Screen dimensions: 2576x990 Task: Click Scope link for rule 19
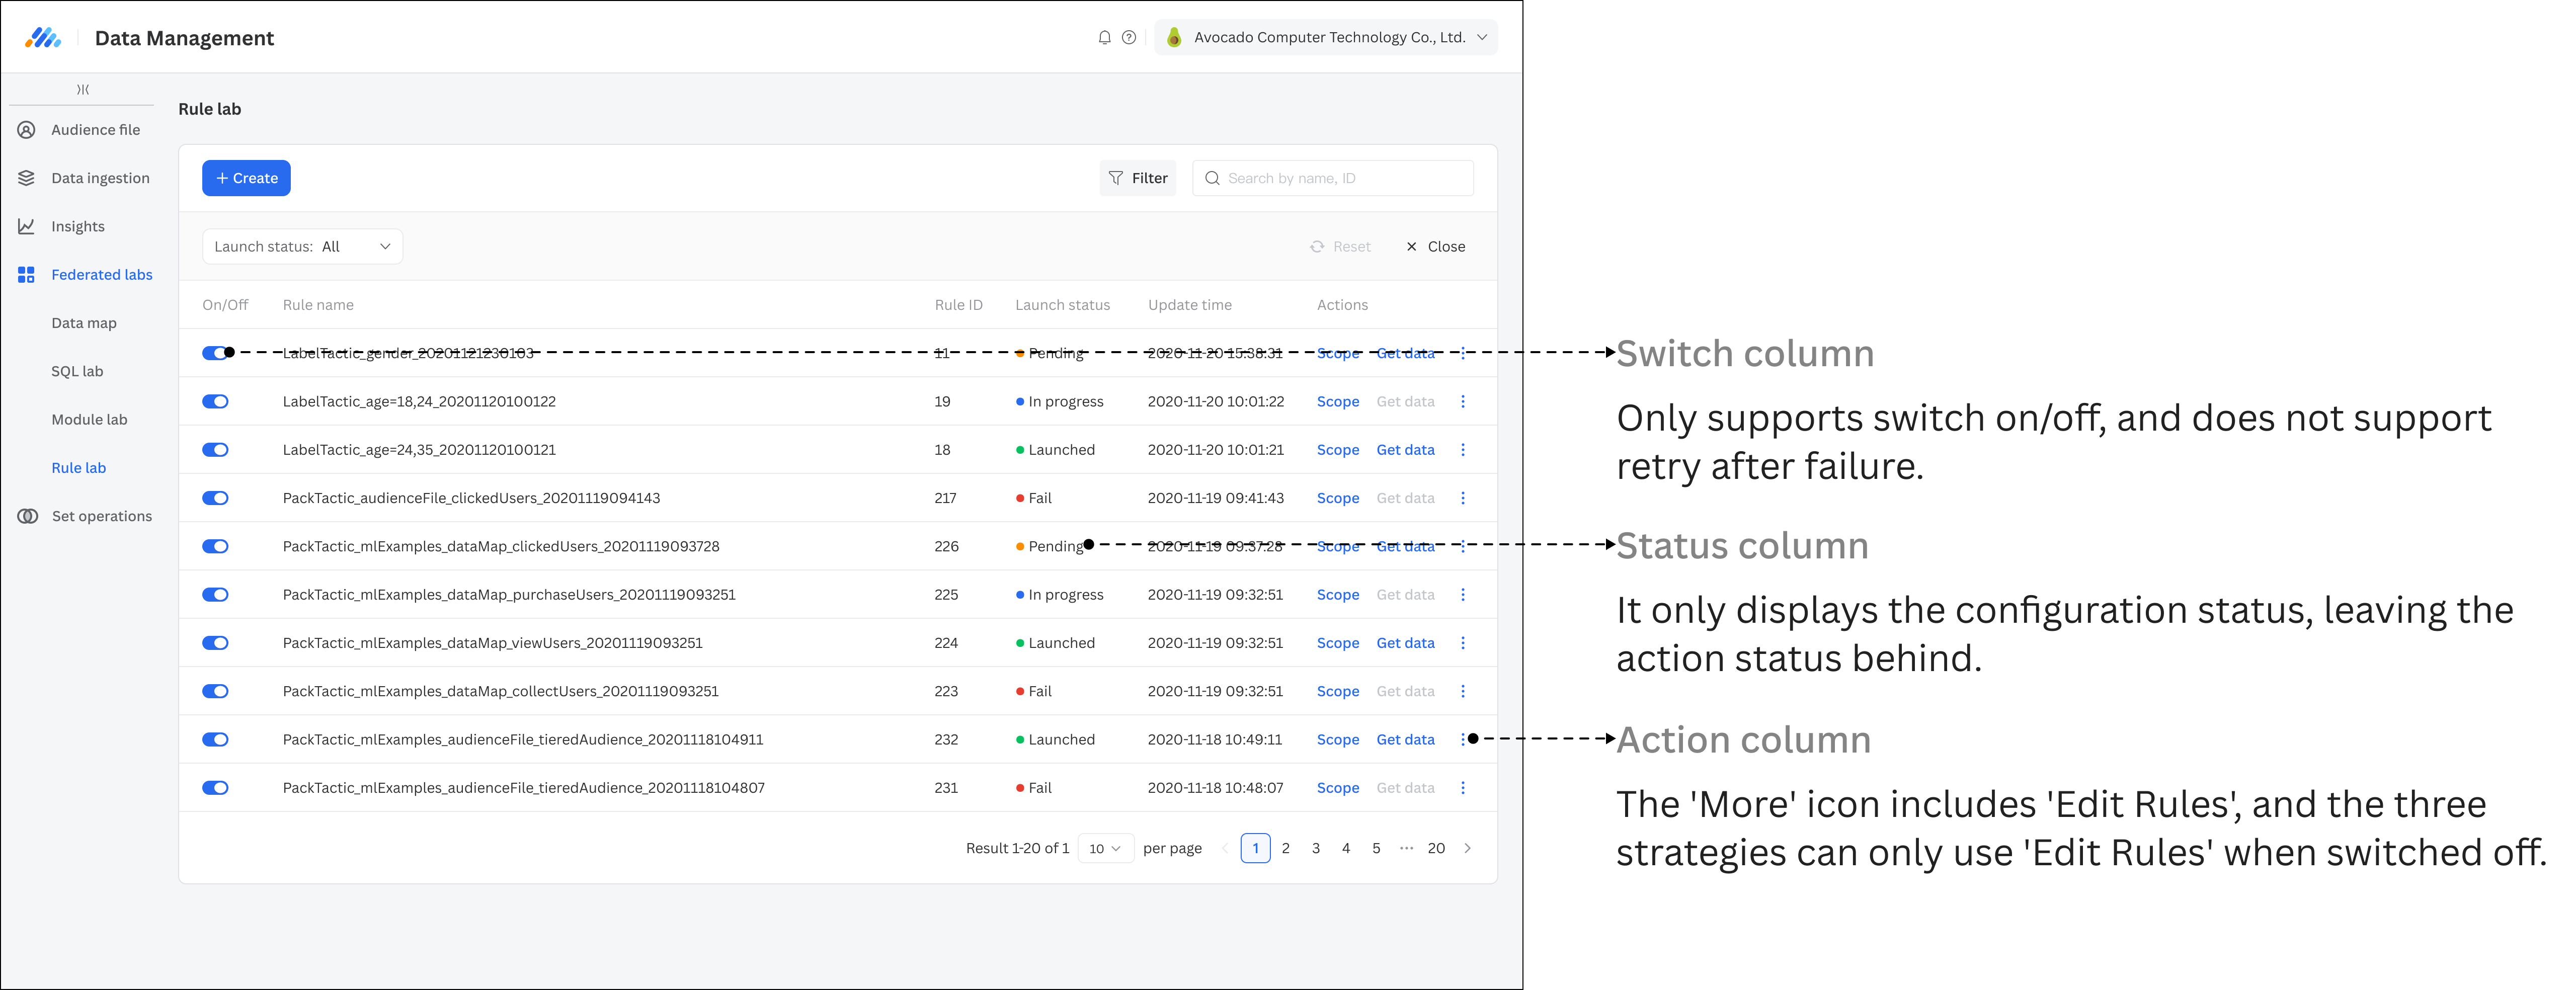click(x=1338, y=401)
